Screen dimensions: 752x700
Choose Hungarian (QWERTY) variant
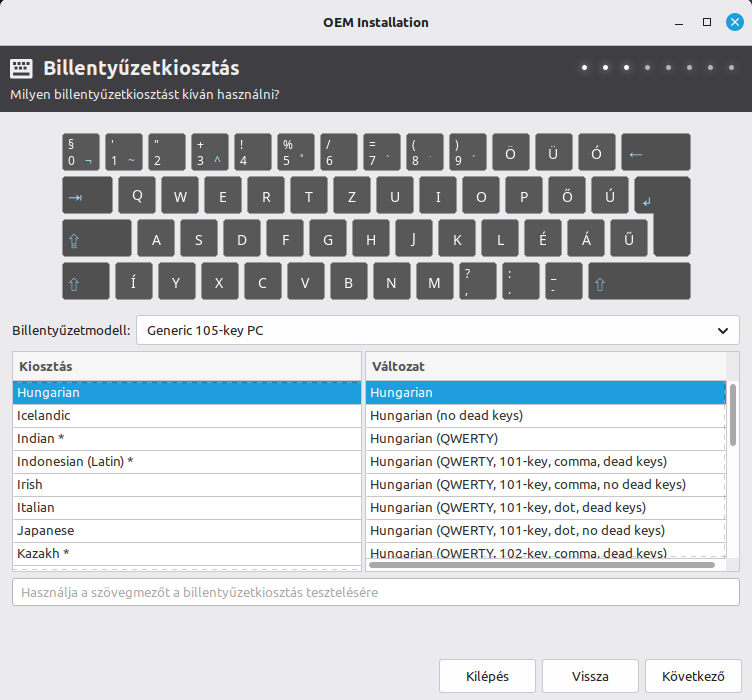(545, 439)
